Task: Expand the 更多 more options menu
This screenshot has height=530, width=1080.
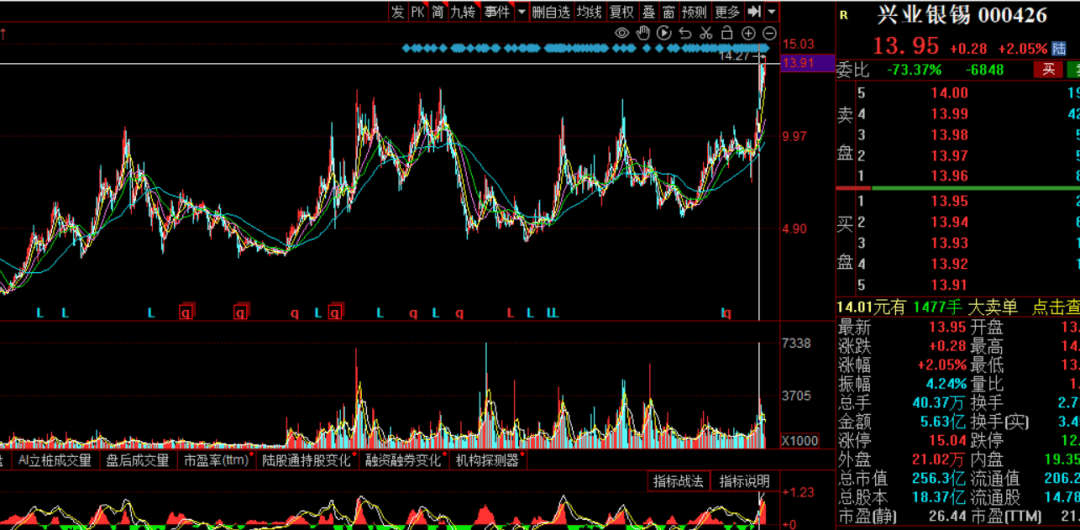Action: pos(727,11)
